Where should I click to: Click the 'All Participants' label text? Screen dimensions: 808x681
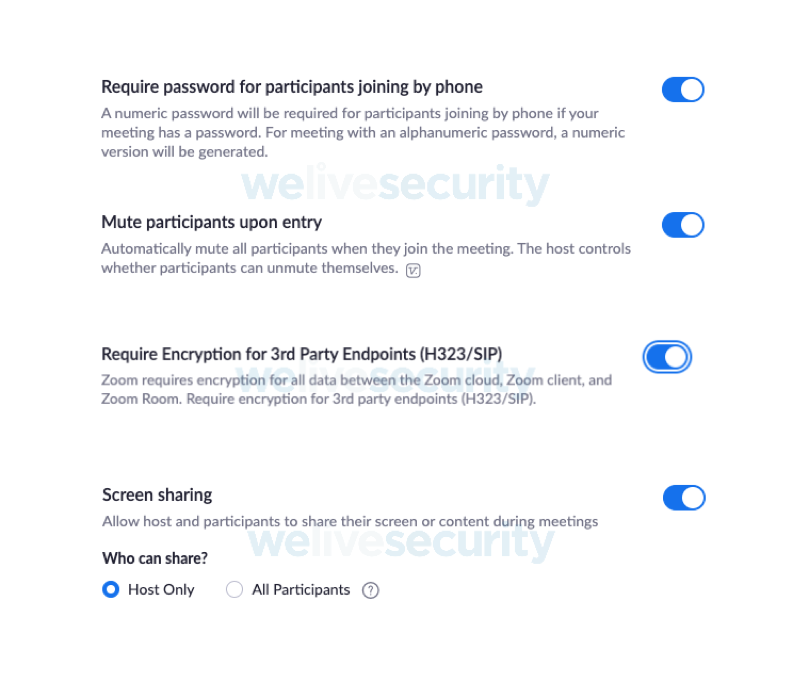pyautogui.click(x=301, y=590)
